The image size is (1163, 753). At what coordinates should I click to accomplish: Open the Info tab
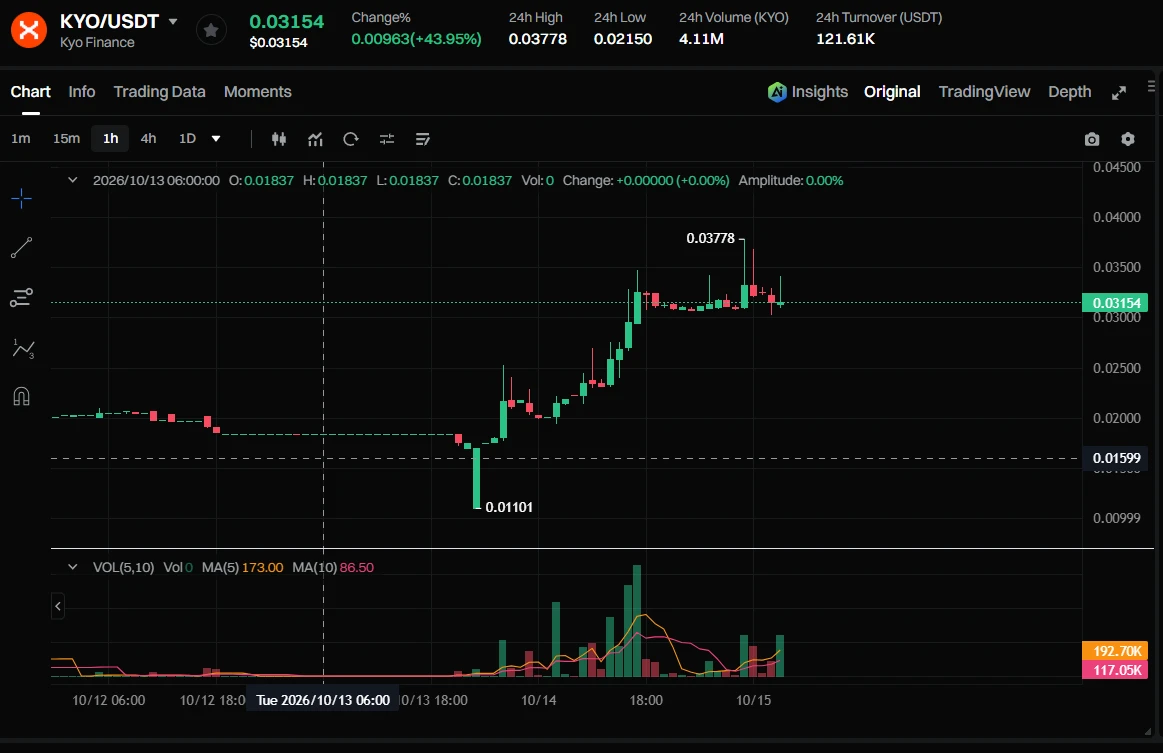(82, 92)
